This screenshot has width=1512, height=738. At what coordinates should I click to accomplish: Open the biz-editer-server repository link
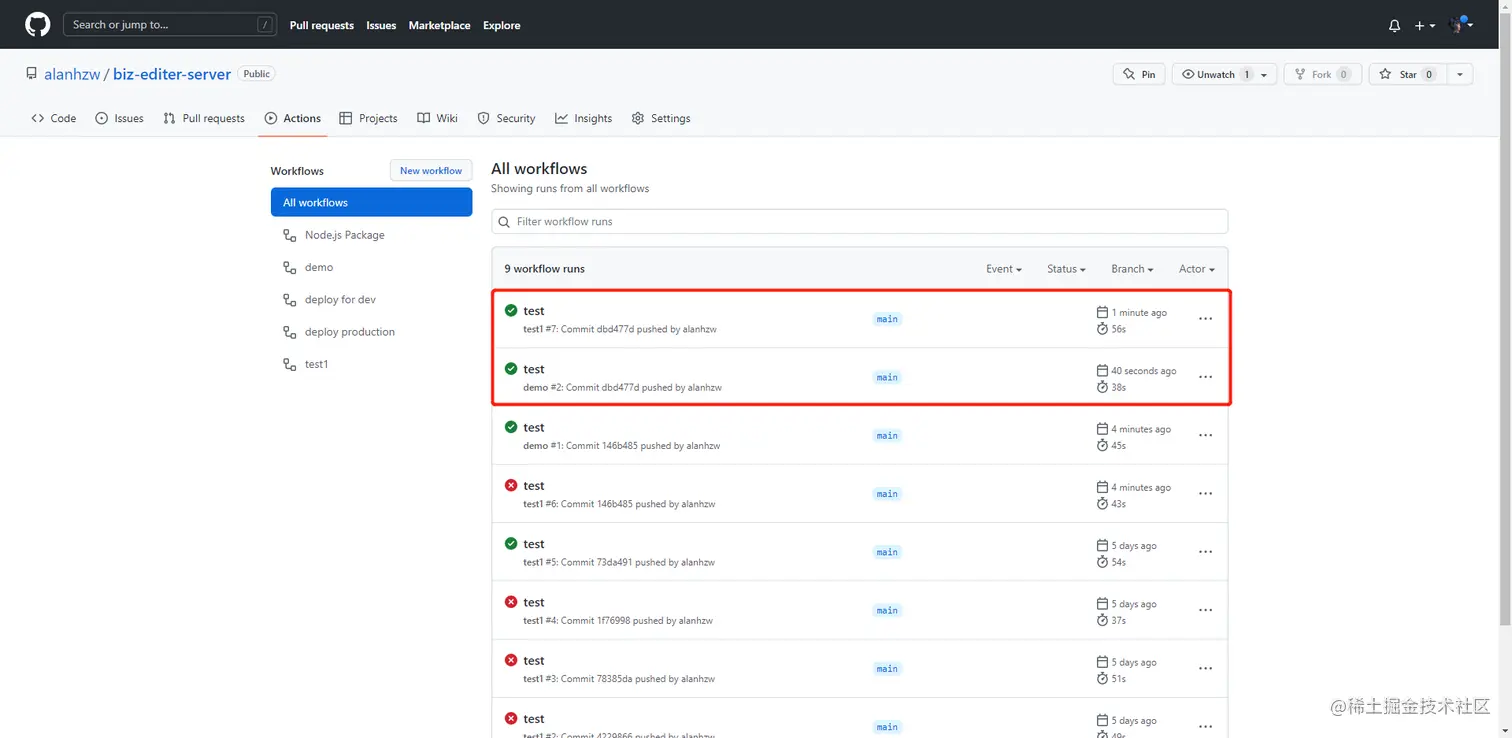(x=172, y=74)
